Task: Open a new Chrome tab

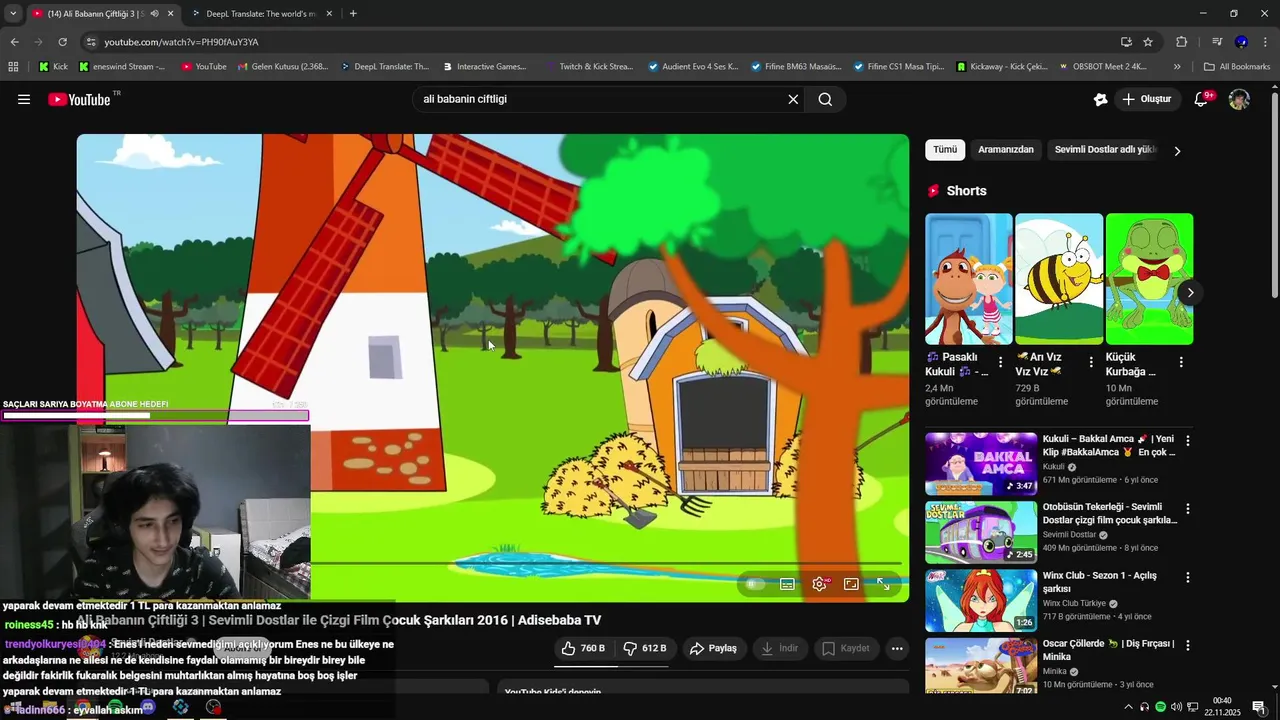Action: tap(353, 14)
